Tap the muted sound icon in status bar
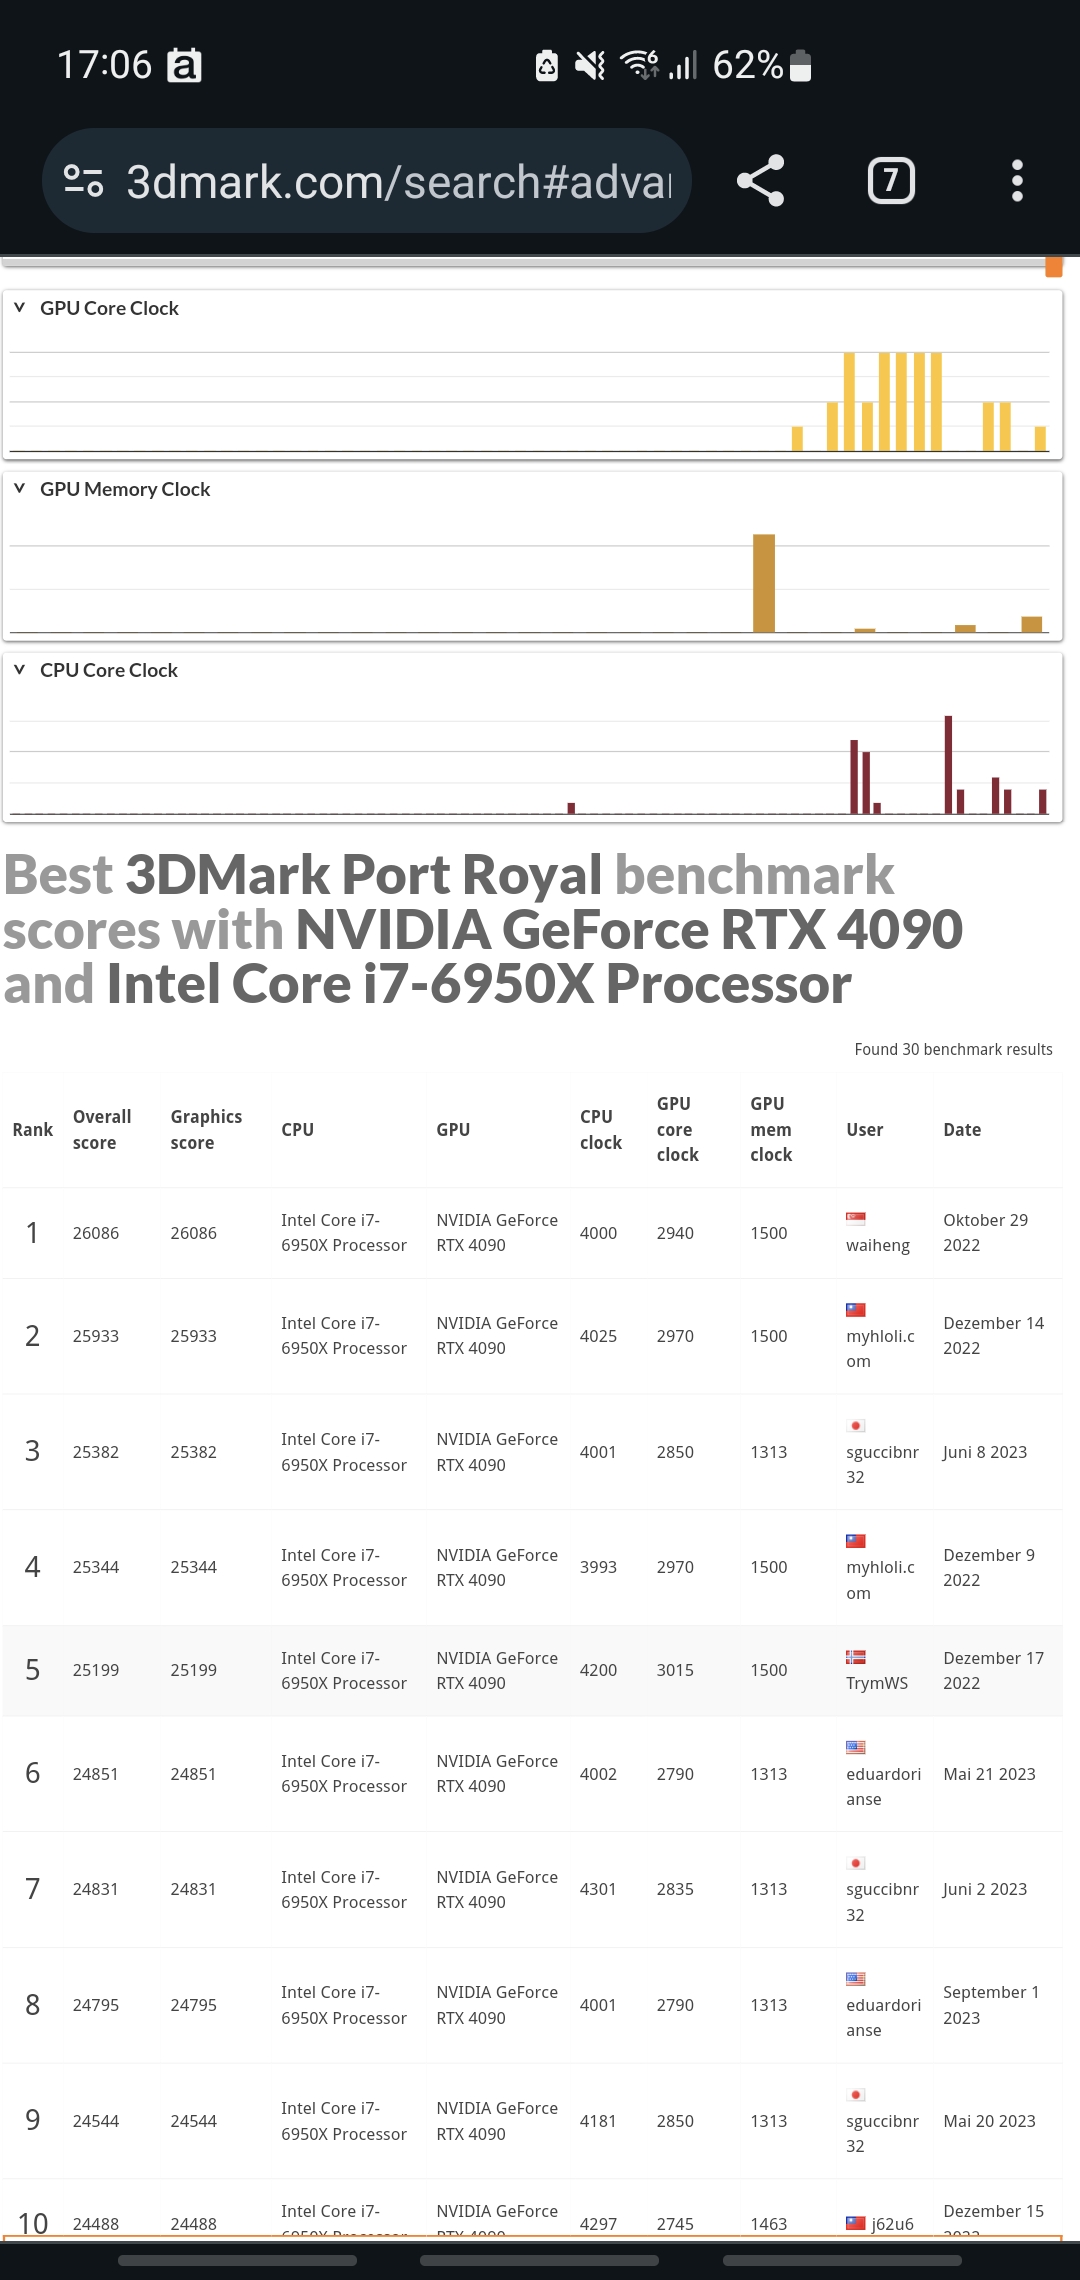Viewport: 1080px width, 2280px height. click(590, 66)
